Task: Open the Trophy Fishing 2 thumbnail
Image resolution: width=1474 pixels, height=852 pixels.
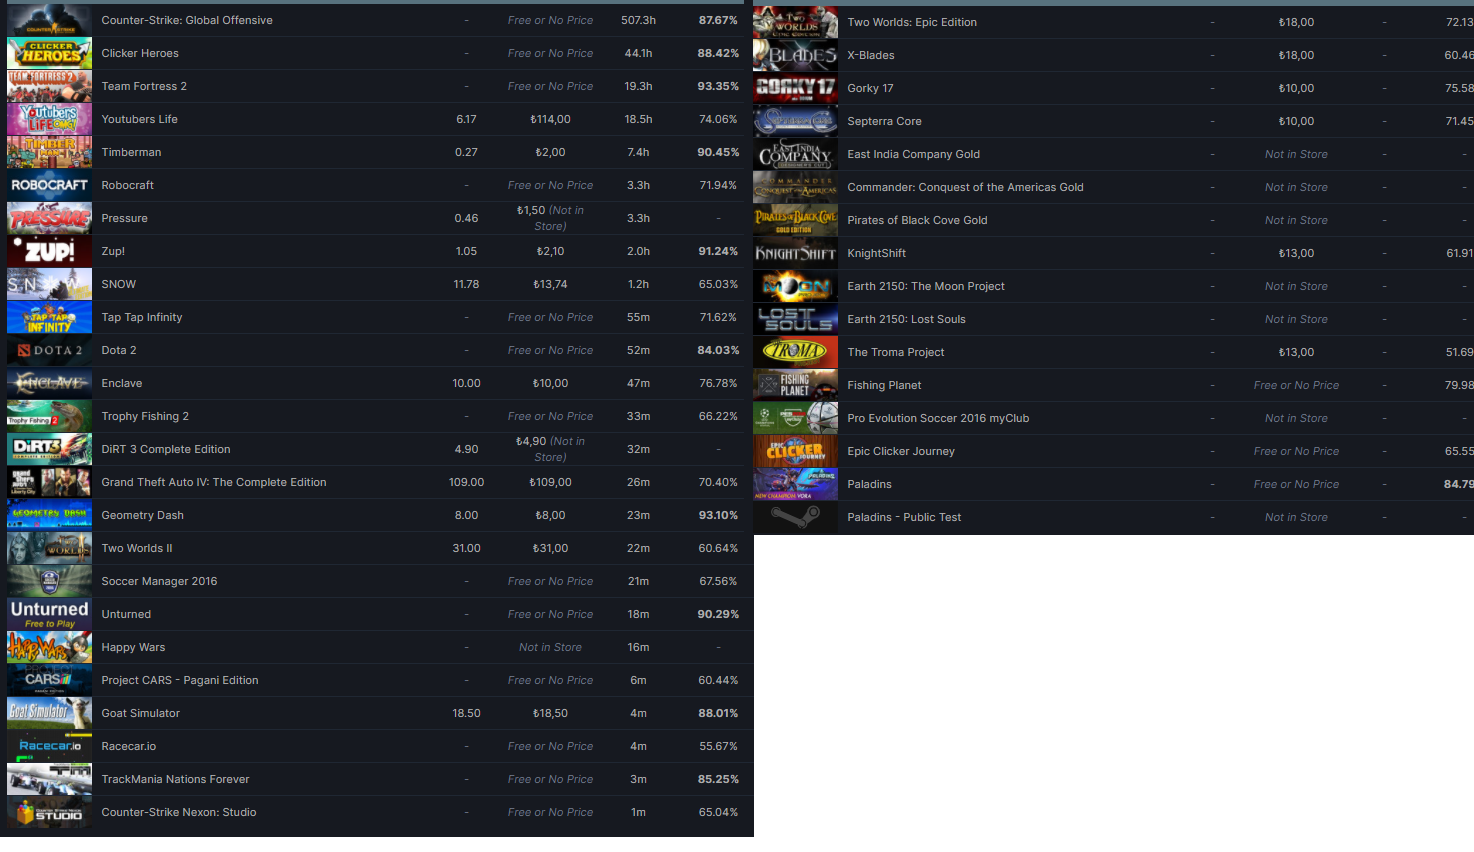Action: tap(49, 416)
